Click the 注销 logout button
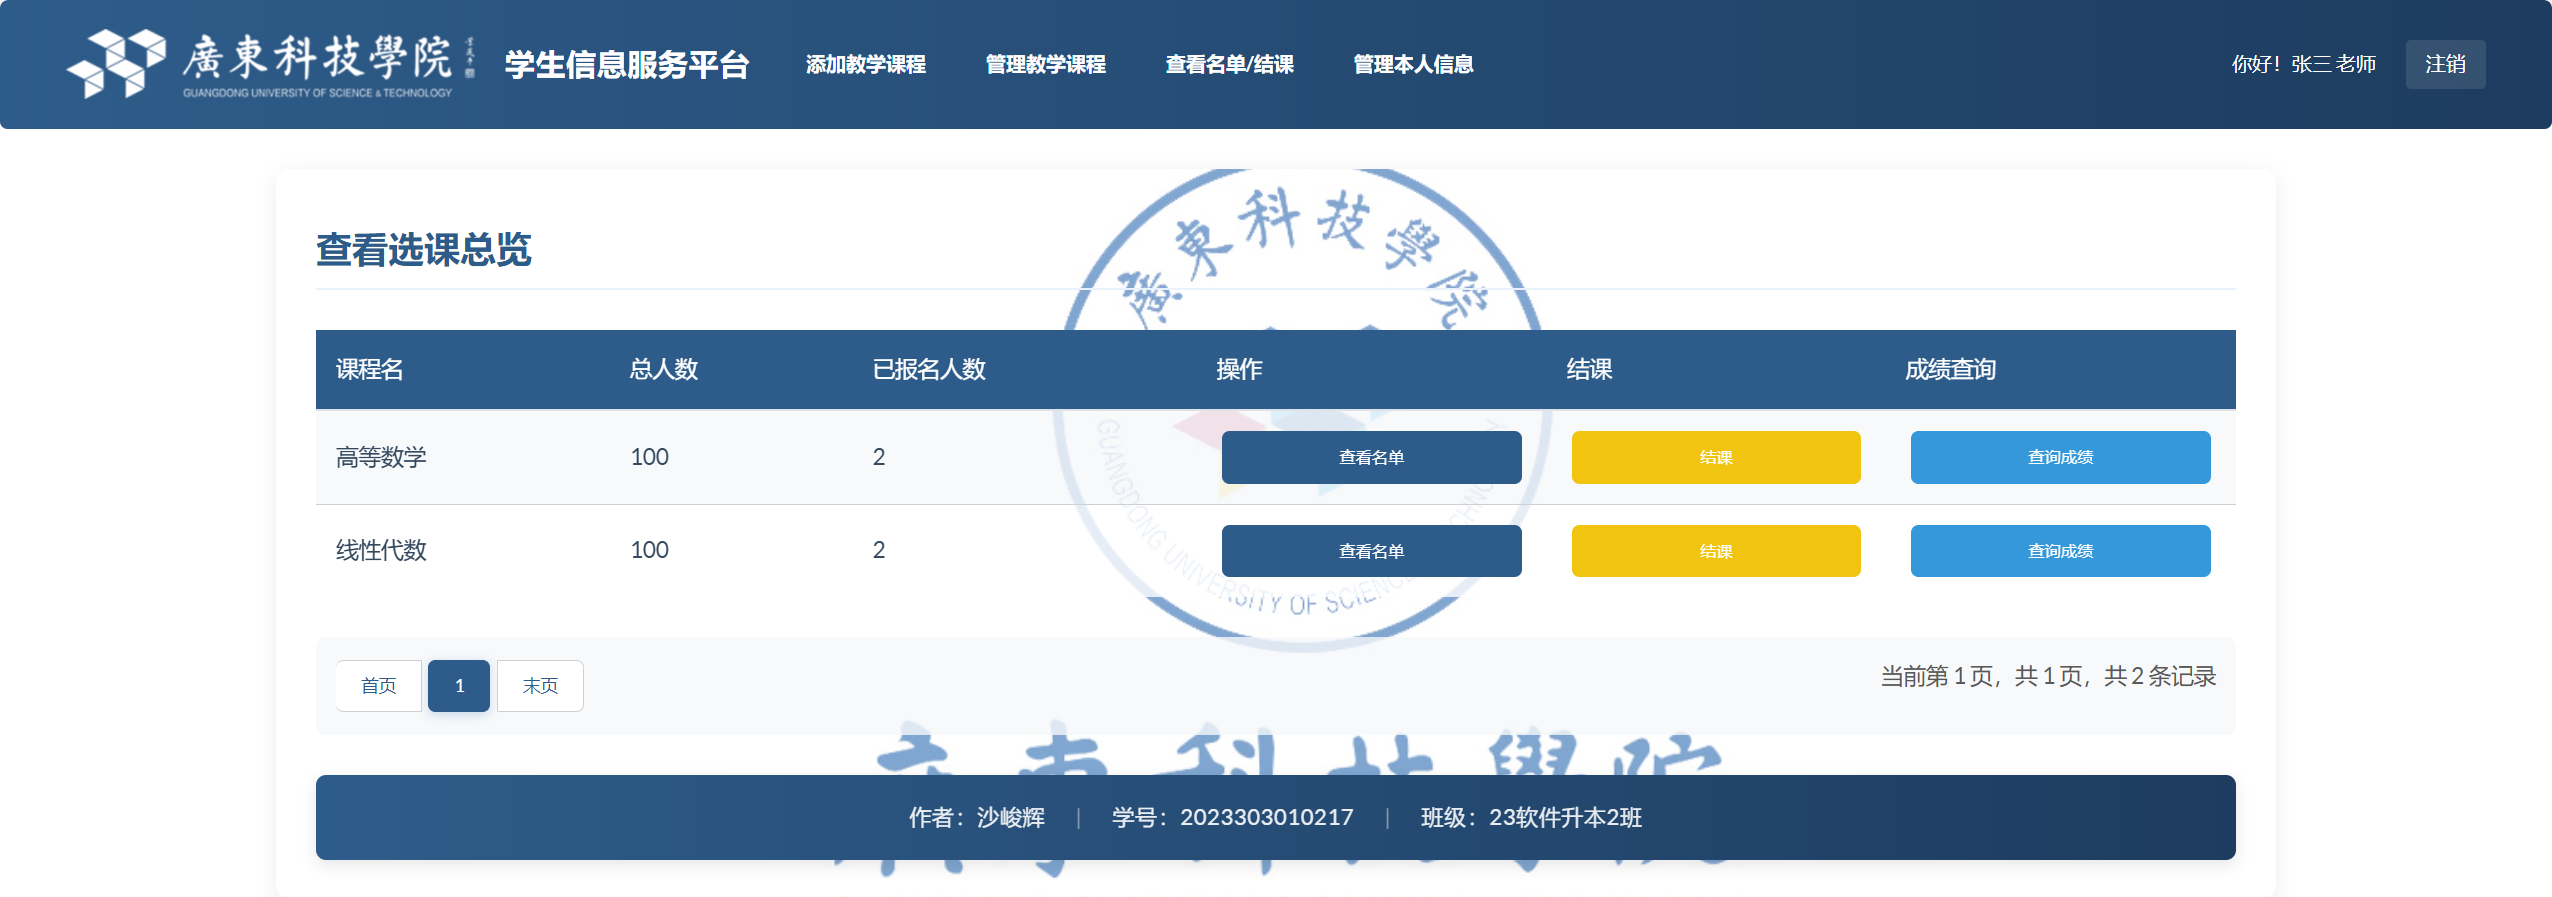Viewport: 2552px width, 897px height. tap(2444, 65)
